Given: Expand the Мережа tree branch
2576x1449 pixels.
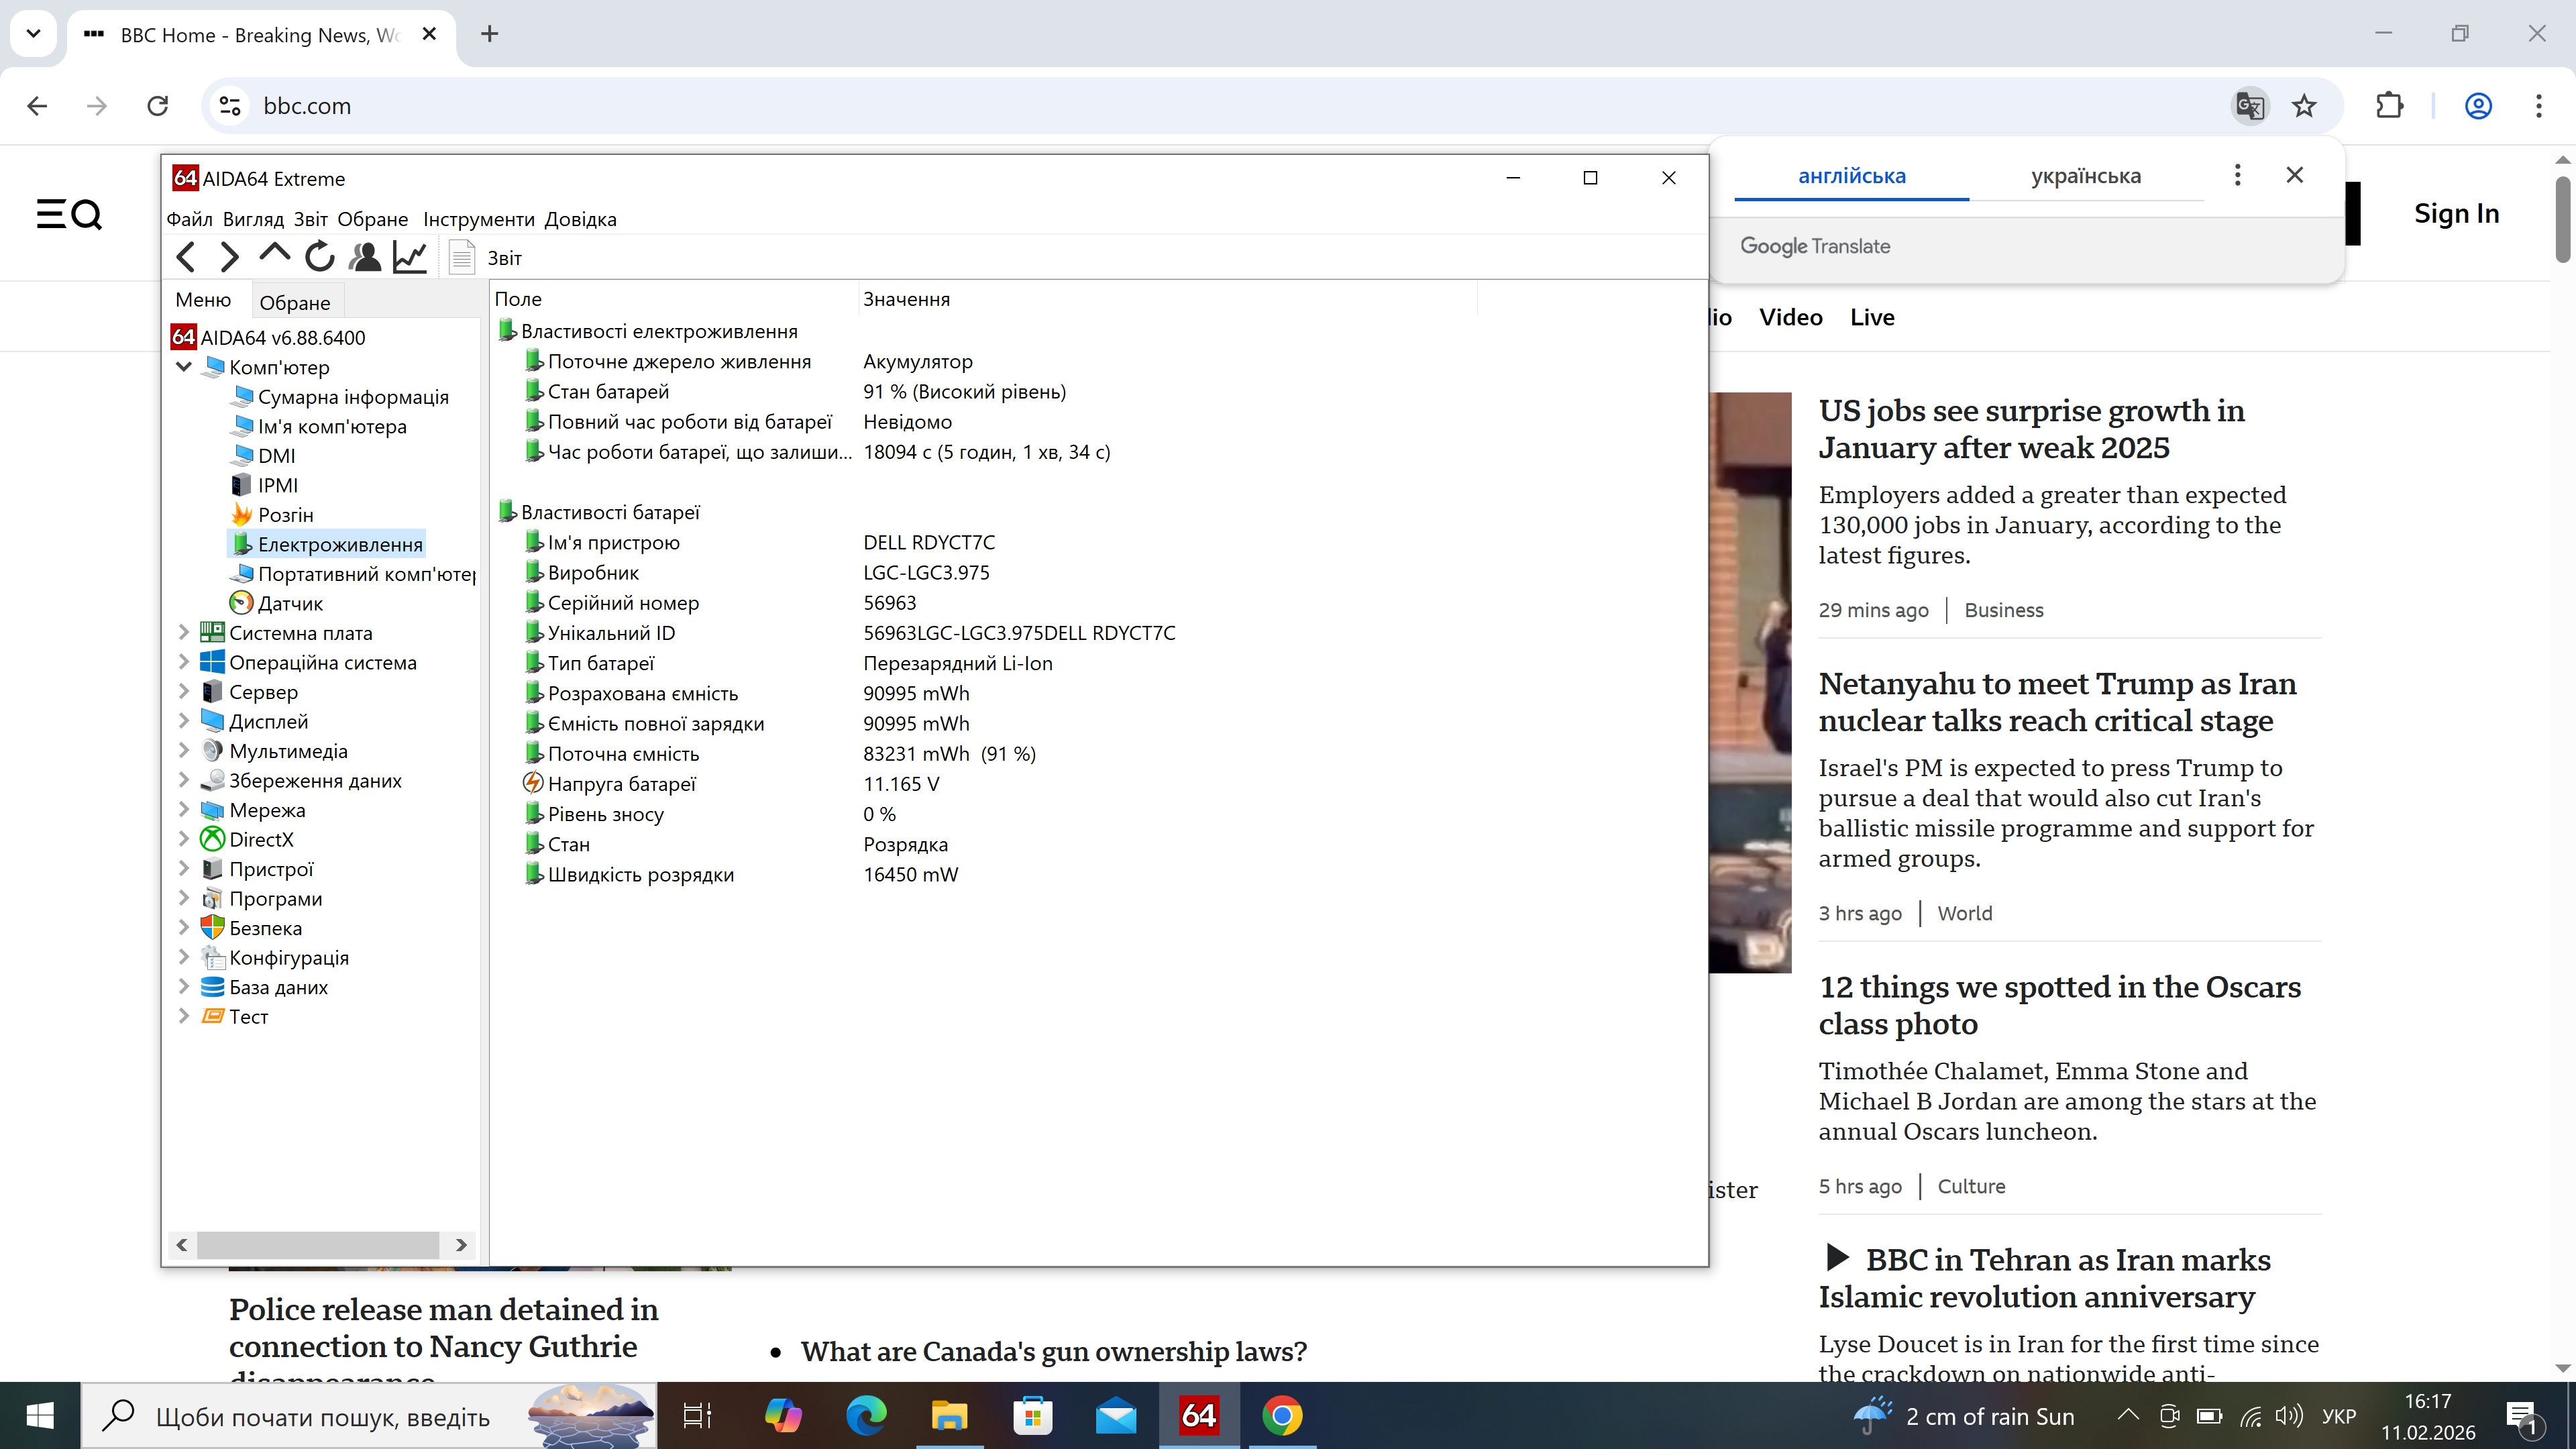Looking at the screenshot, I should (x=184, y=809).
